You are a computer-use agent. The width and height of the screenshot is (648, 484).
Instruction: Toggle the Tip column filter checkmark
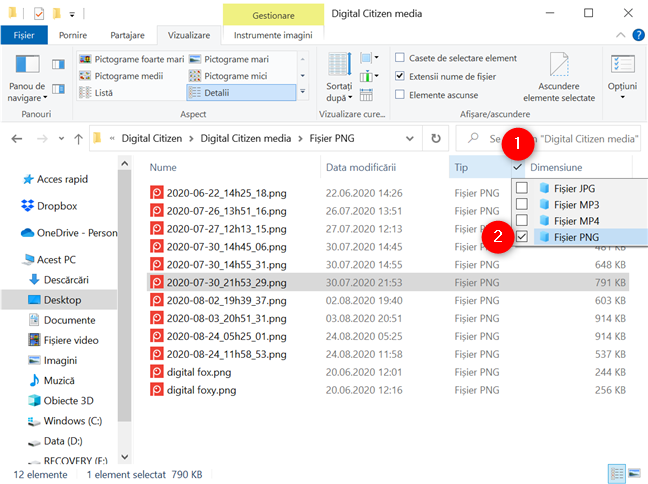click(517, 167)
